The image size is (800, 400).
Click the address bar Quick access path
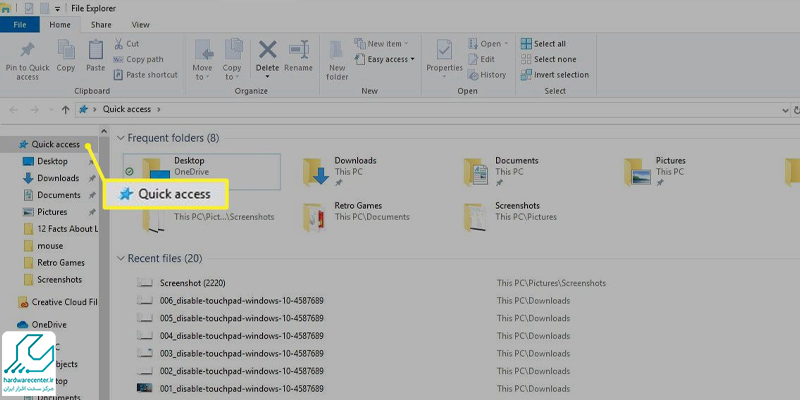(127, 109)
